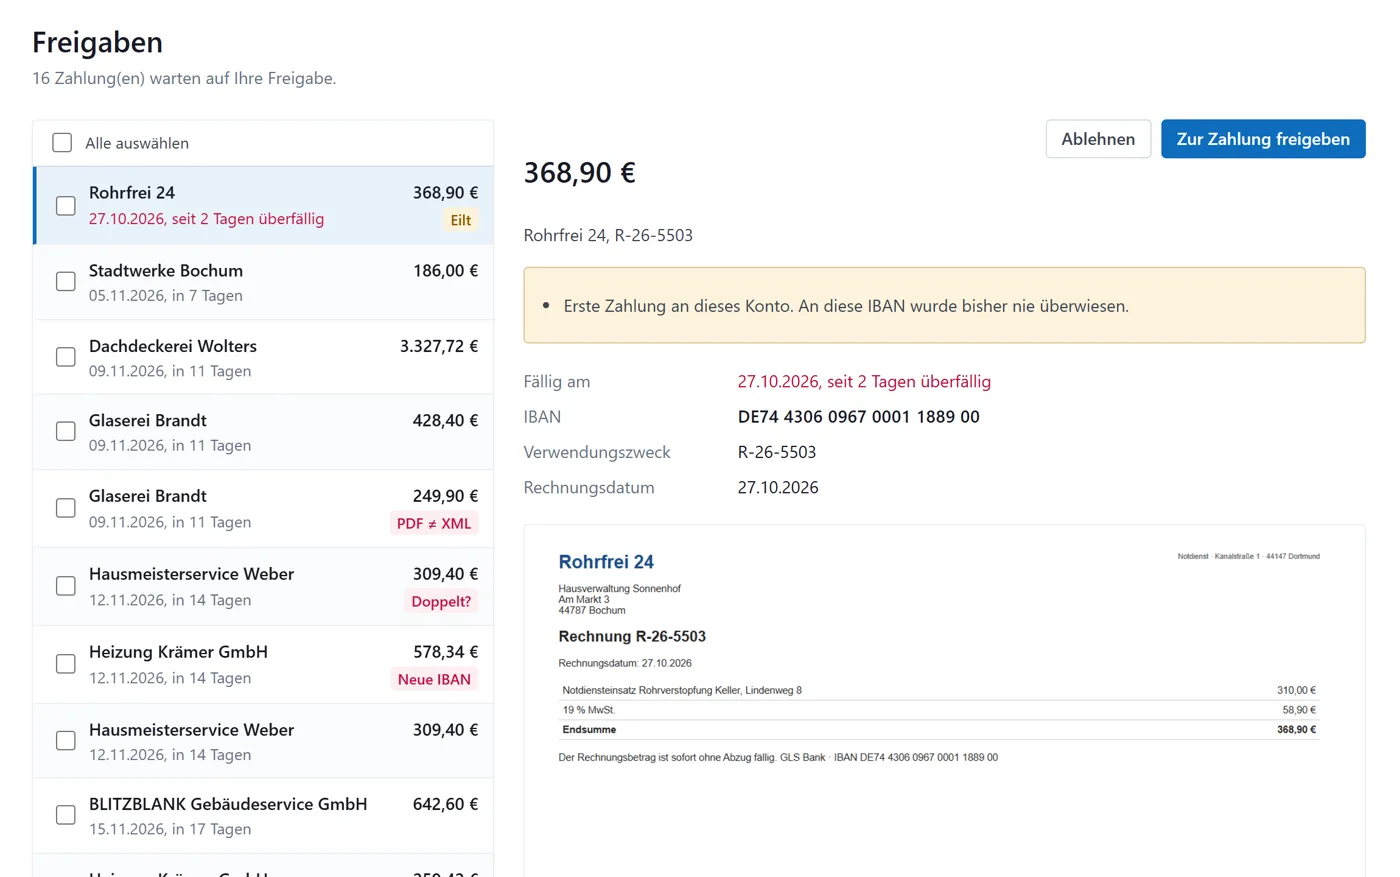The image size is (1400, 877).
Task: Click the large 368,90 € amount heading
Action: pyautogui.click(x=580, y=173)
